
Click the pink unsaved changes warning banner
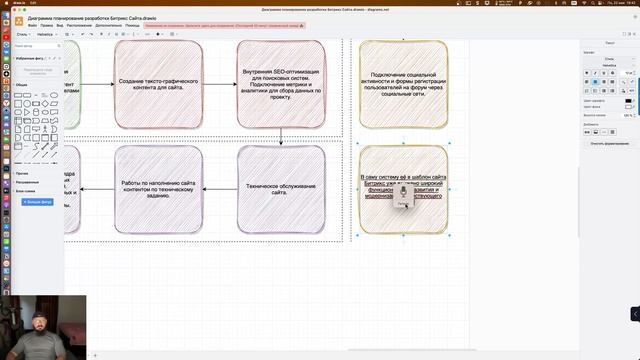pyautogui.click(x=224, y=26)
